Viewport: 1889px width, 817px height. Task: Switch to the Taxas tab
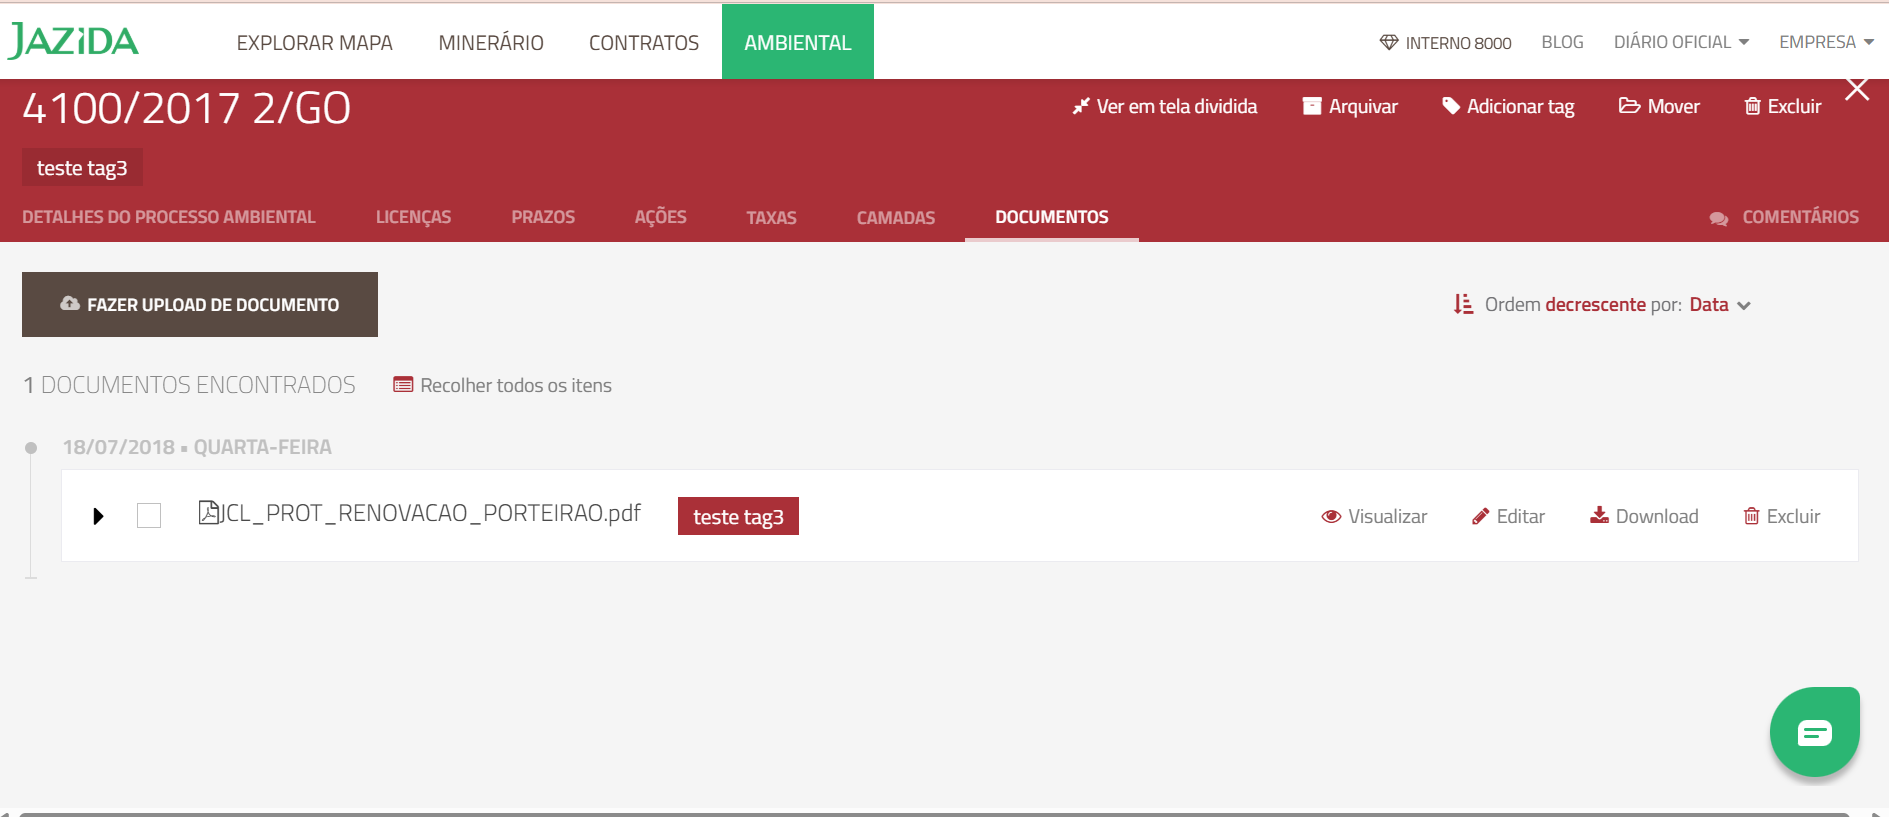point(771,218)
